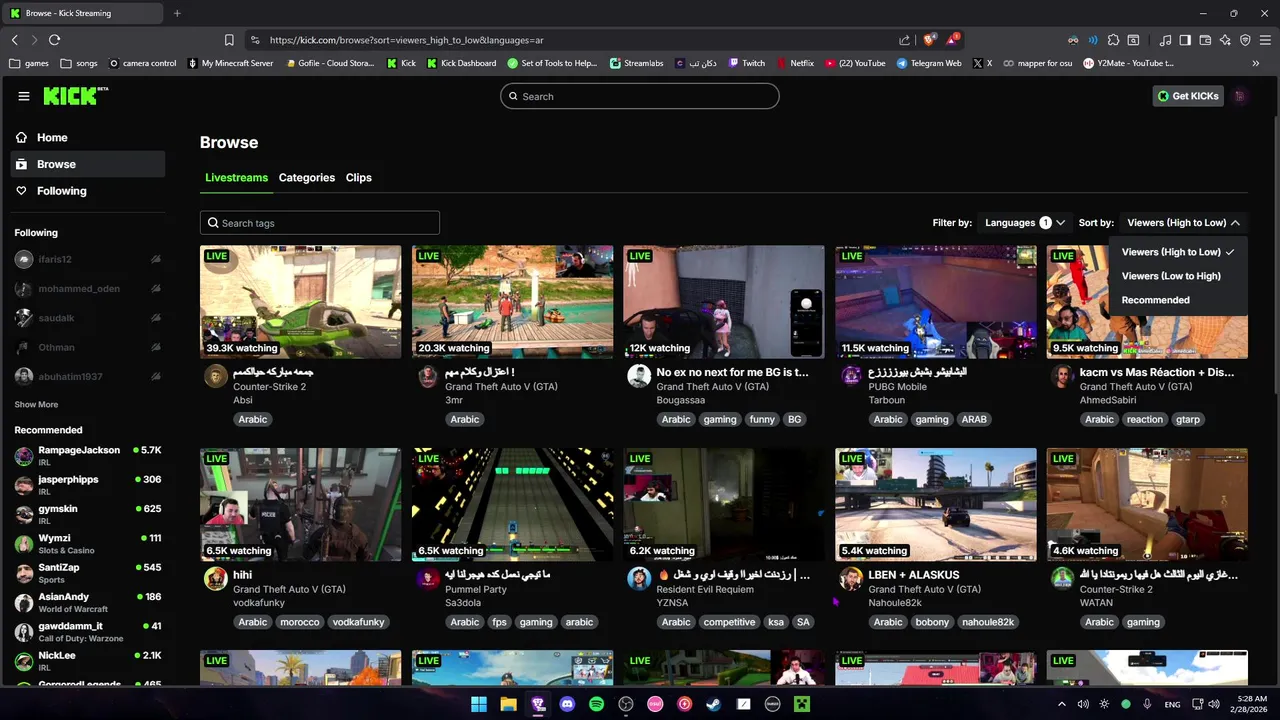The image size is (1280, 720).
Task: Launch Minecraft from the taskbar
Action: click(802, 704)
